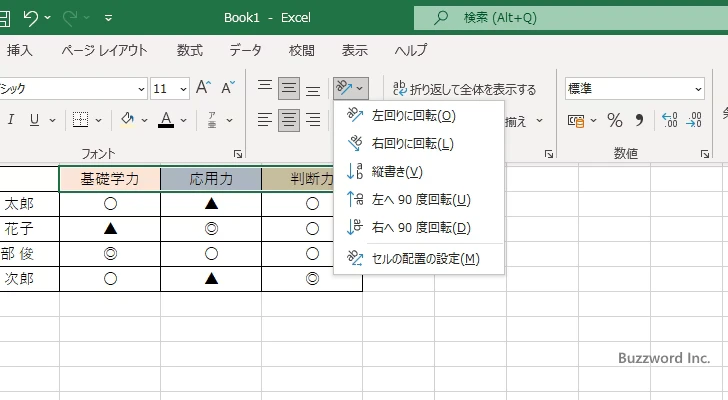Toggle underline formatting
The height and width of the screenshot is (400, 728).
(34, 120)
